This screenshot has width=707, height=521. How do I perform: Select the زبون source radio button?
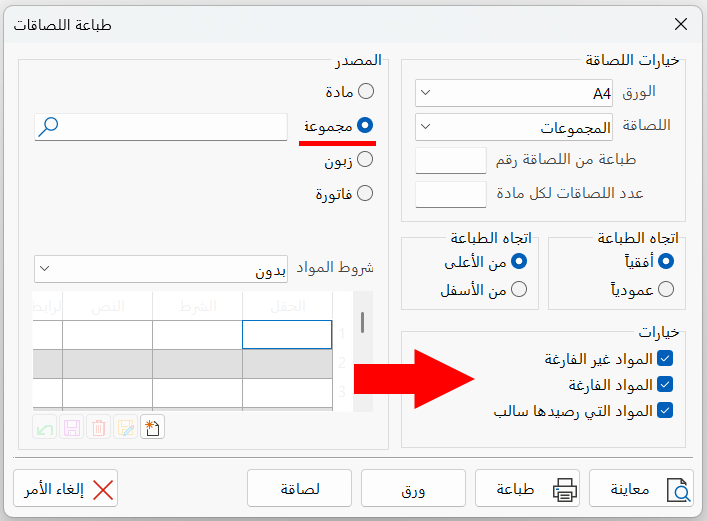[365, 159]
